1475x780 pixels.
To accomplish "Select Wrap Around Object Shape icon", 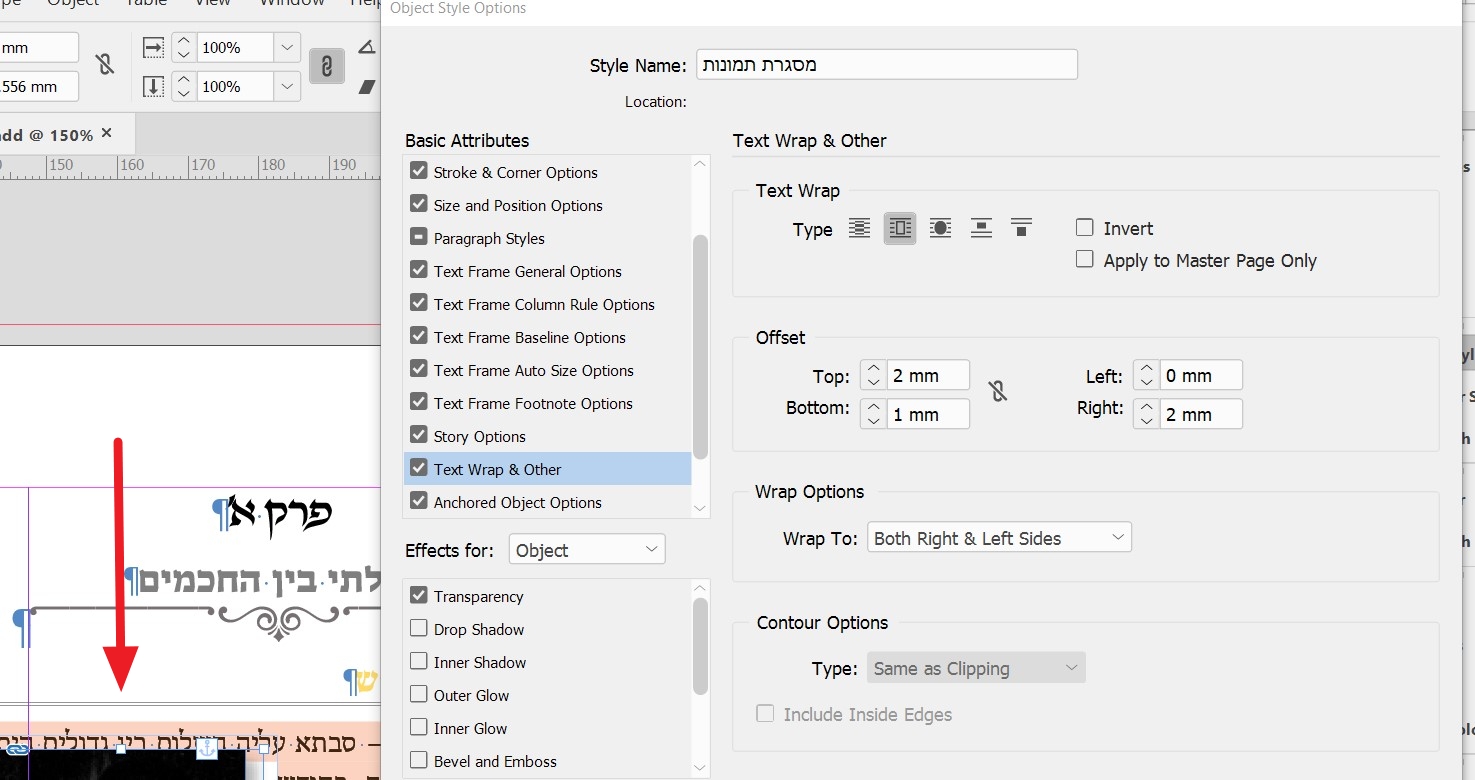I will pyautogui.click(x=940, y=228).
